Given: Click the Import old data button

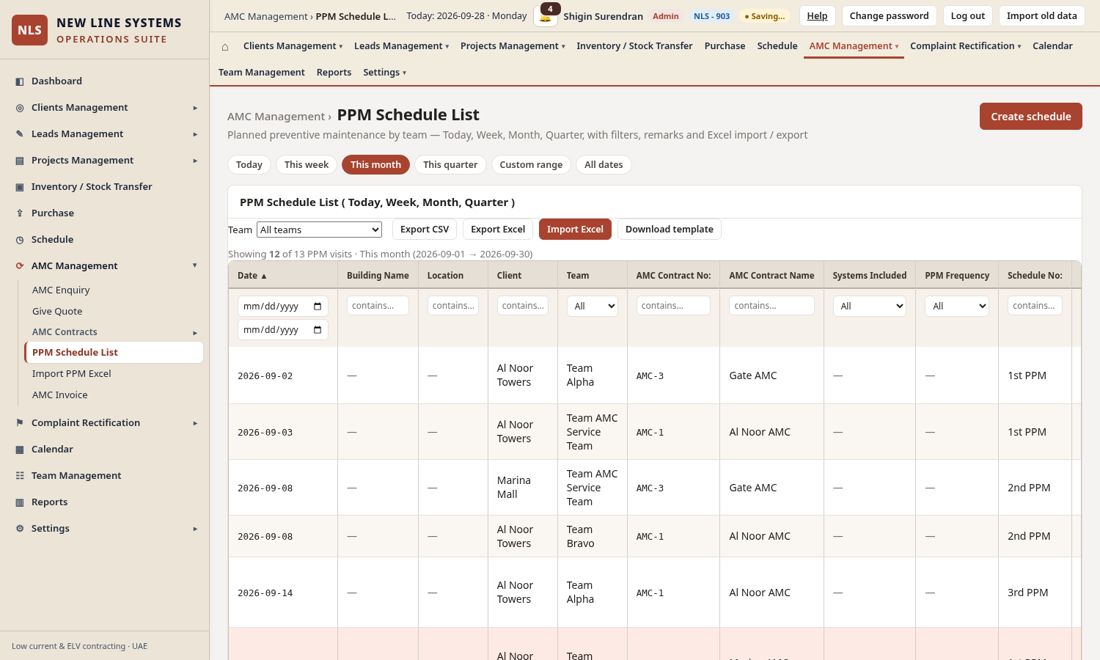Looking at the screenshot, I should [x=1041, y=15].
